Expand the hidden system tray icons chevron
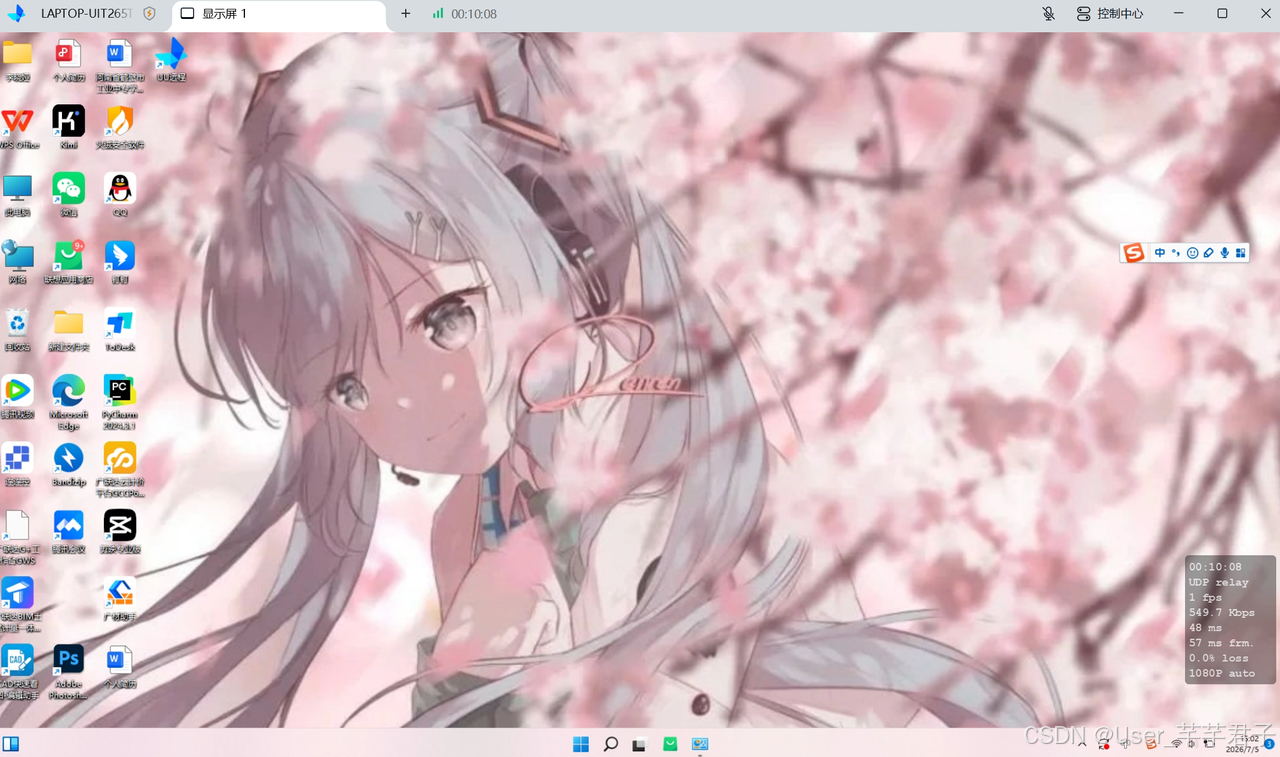Image resolution: width=1280 pixels, height=757 pixels. coord(1082,744)
